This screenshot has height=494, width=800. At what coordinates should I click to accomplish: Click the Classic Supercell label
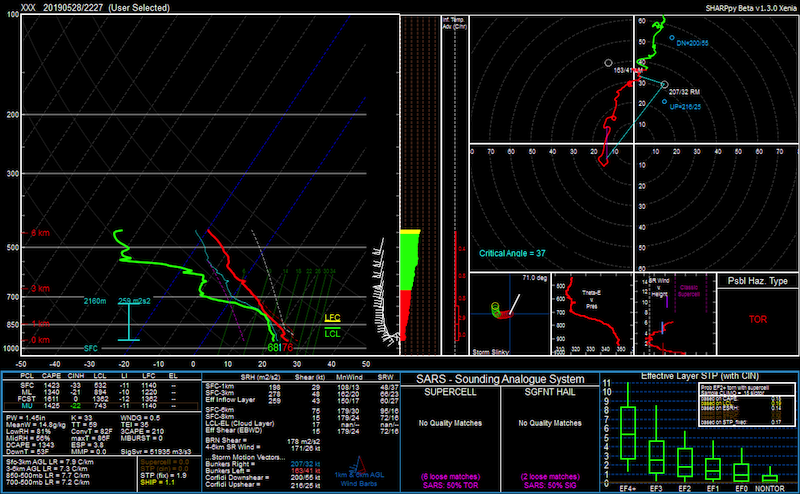point(688,291)
